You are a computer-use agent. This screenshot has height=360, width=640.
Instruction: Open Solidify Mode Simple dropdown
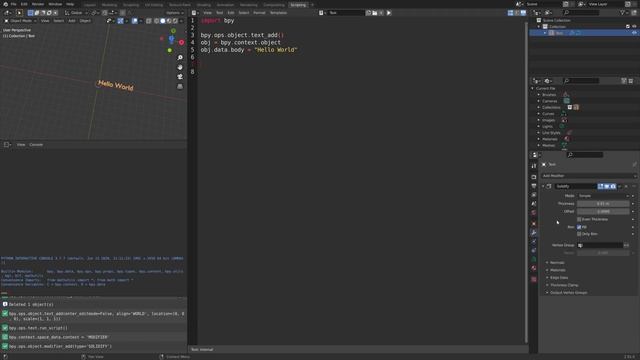point(603,196)
